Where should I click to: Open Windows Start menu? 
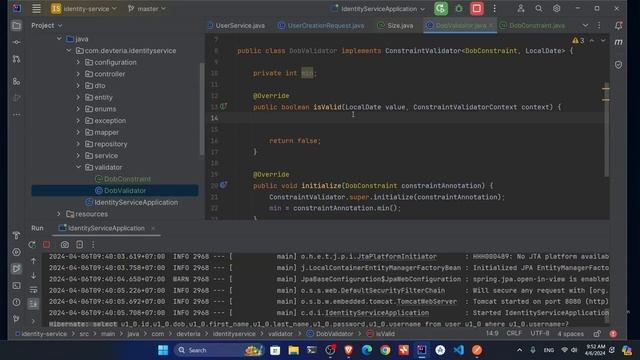163,350
